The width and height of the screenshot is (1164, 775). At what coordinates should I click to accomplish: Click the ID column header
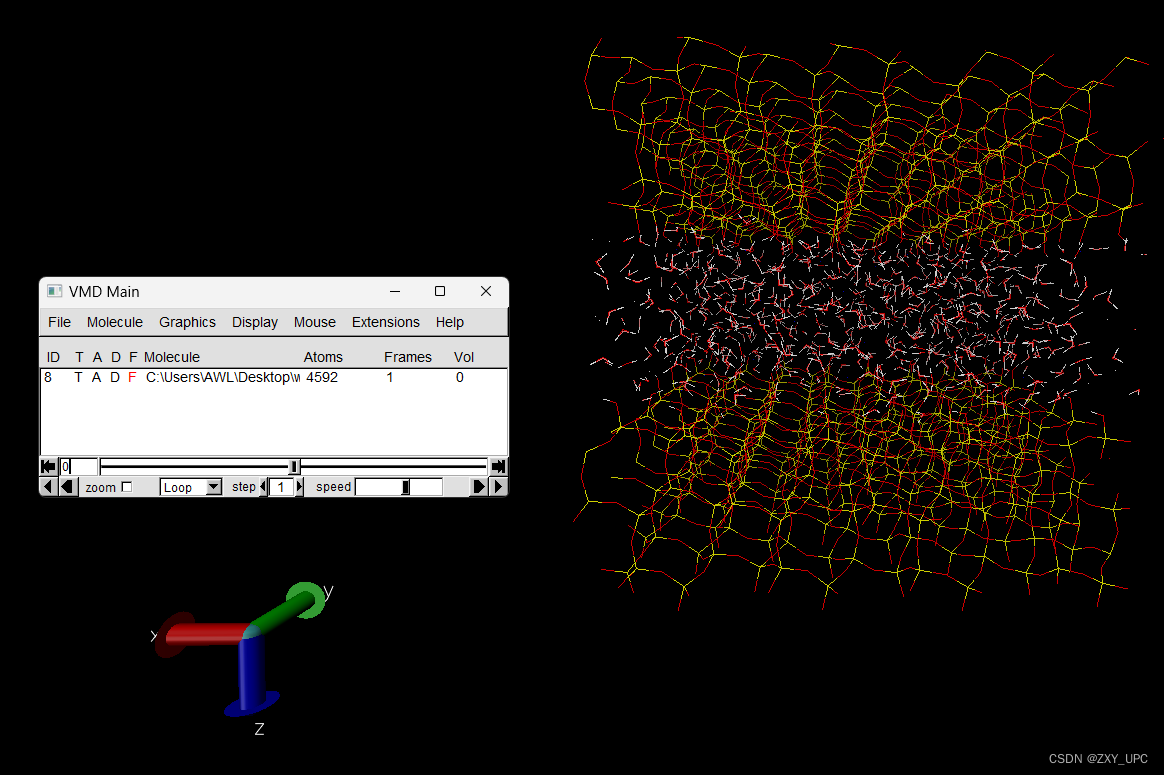pos(53,357)
